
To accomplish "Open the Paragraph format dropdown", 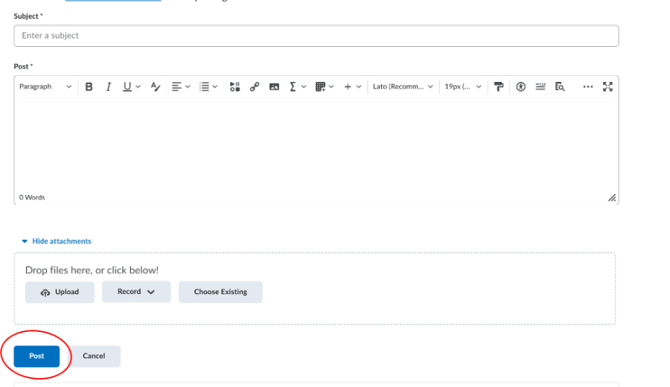I will tap(45, 87).
